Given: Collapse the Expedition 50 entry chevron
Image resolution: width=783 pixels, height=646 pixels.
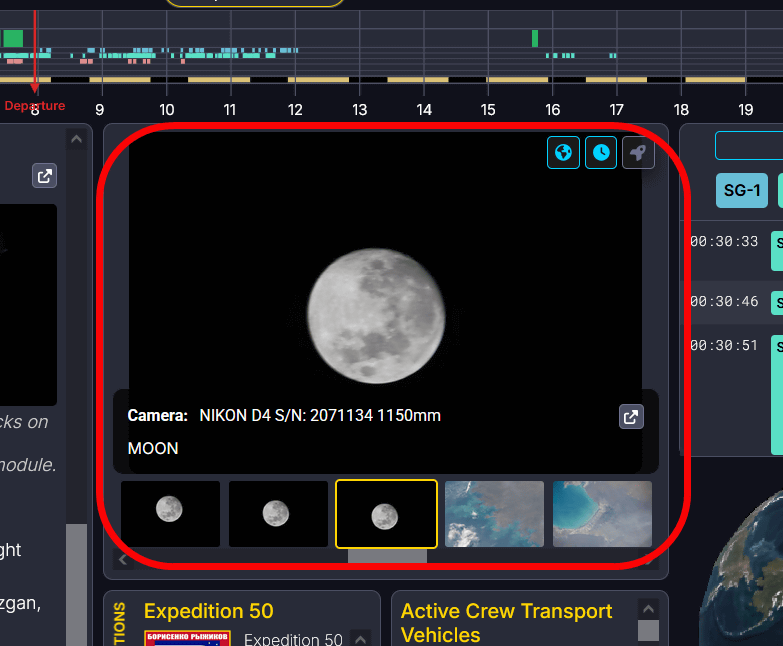Looking at the screenshot, I should coord(361,638).
